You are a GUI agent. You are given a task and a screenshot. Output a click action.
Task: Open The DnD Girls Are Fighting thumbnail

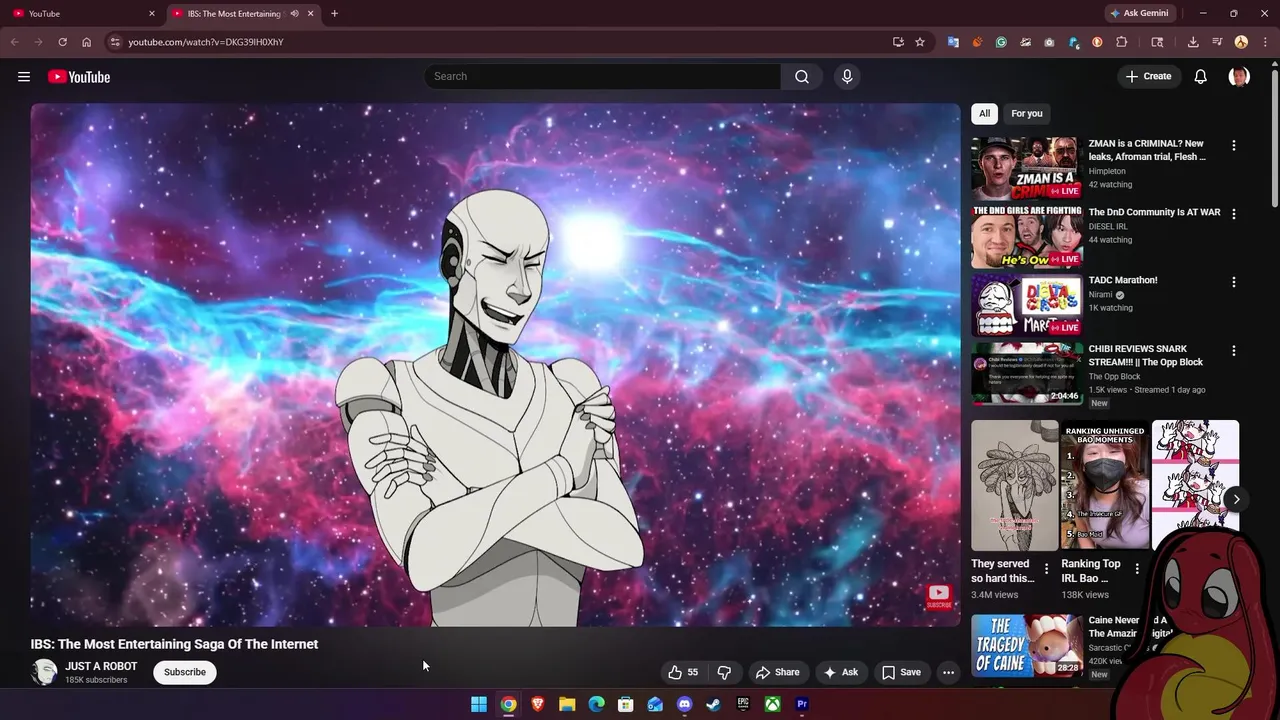pos(1026,237)
